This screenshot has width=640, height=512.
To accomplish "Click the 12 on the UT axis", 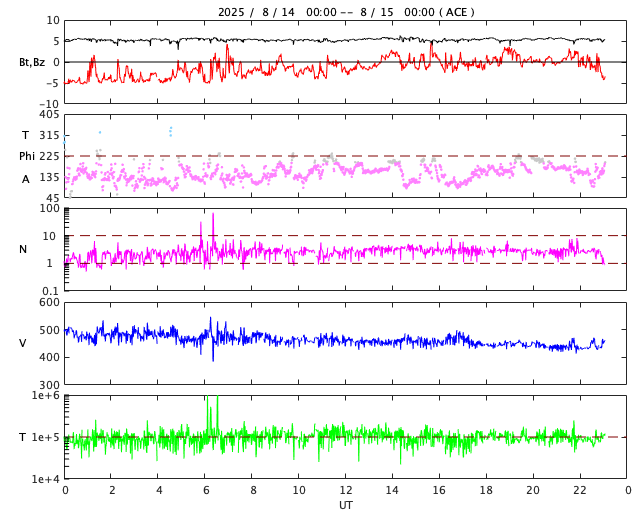I will pyautogui.click(x=346, y=490).
